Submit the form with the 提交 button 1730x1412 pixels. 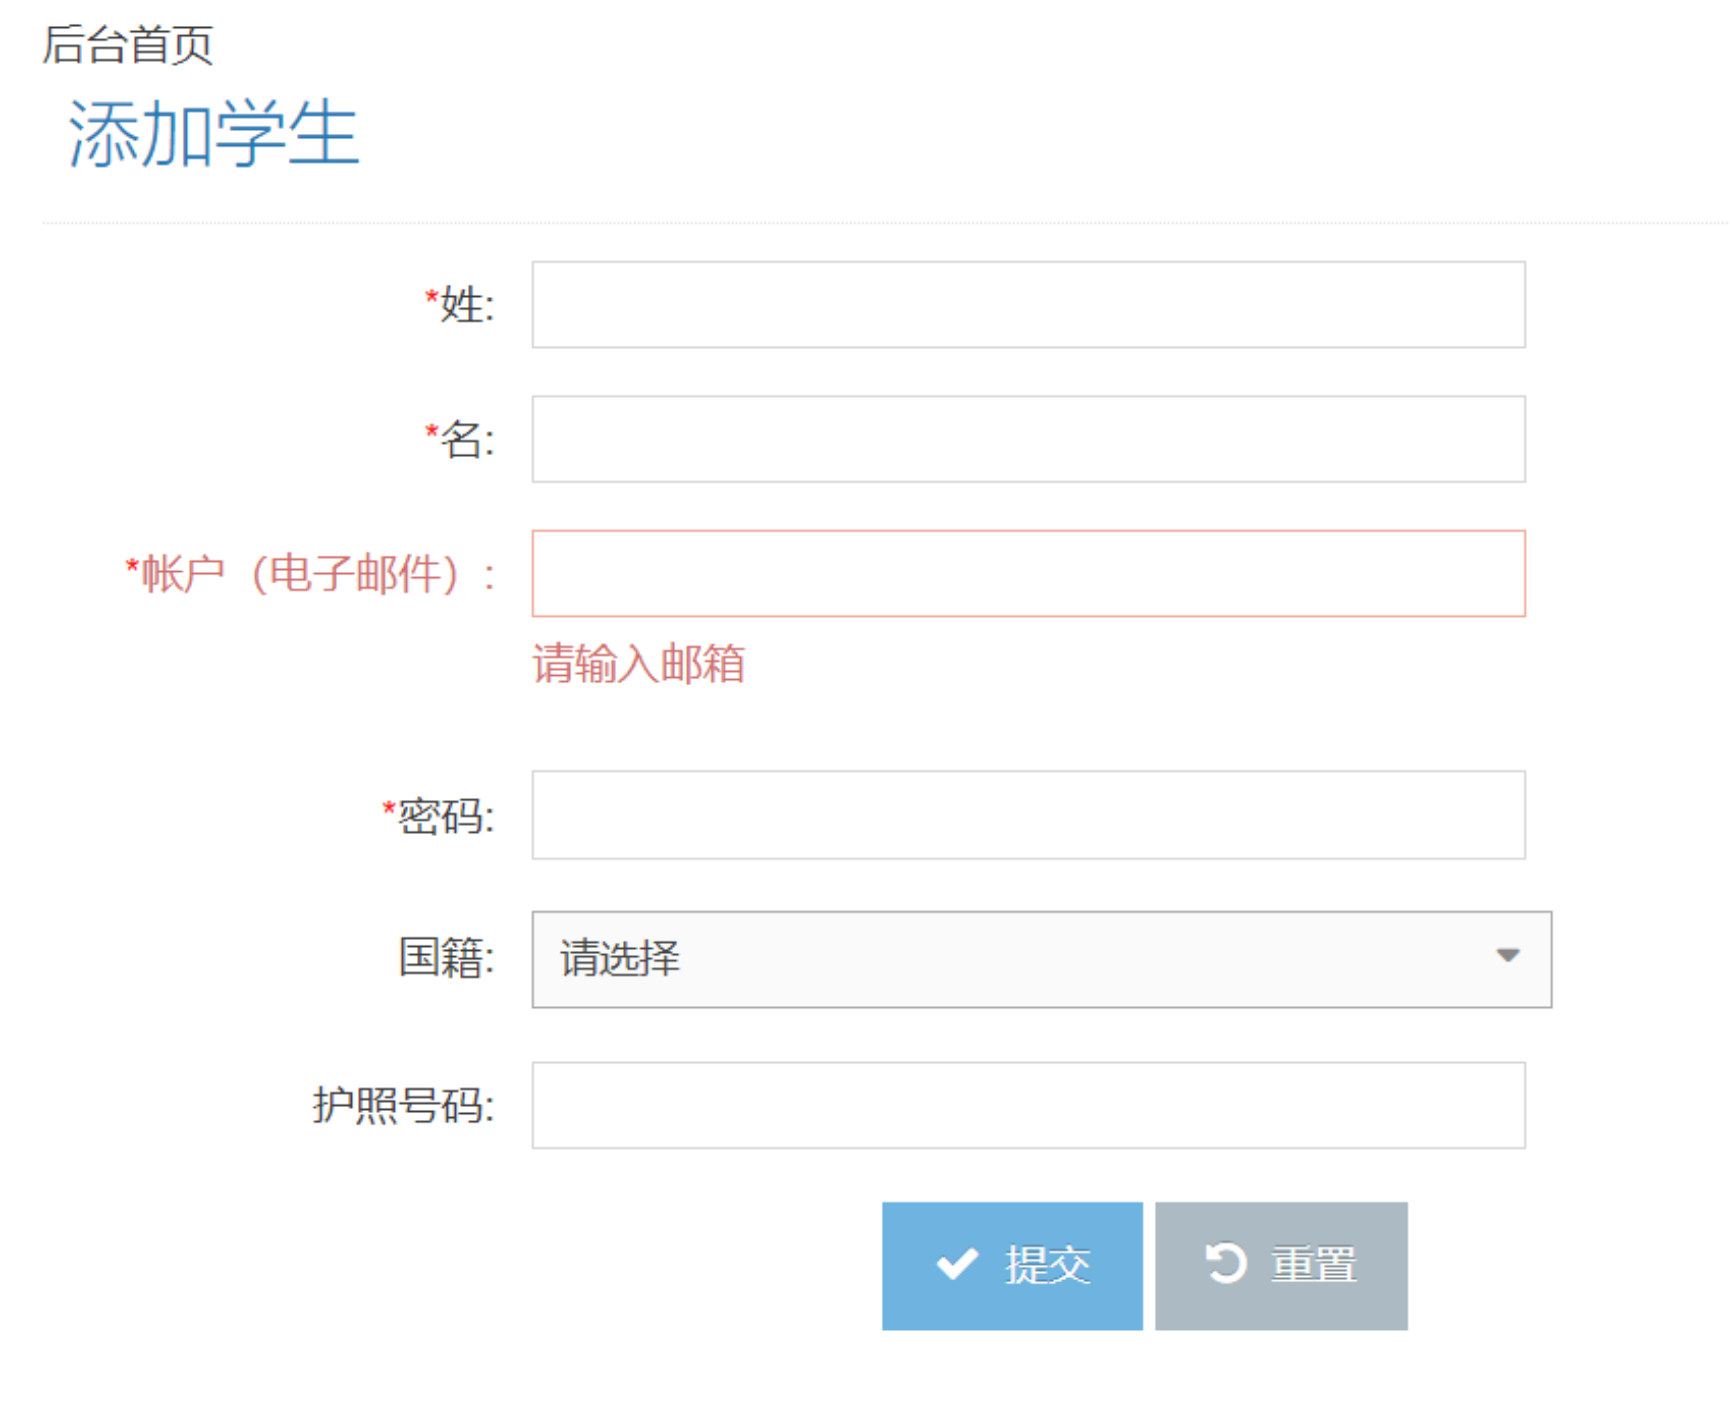[1012, 1265]
